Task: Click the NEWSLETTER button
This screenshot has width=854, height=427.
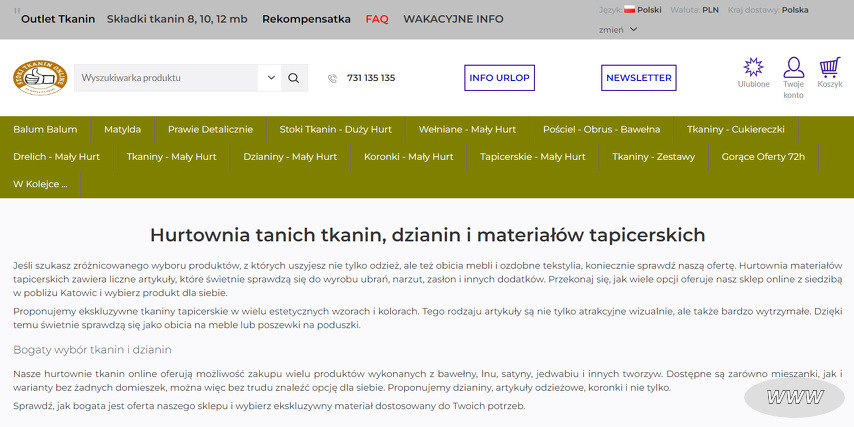Action: tap(639, 78)
